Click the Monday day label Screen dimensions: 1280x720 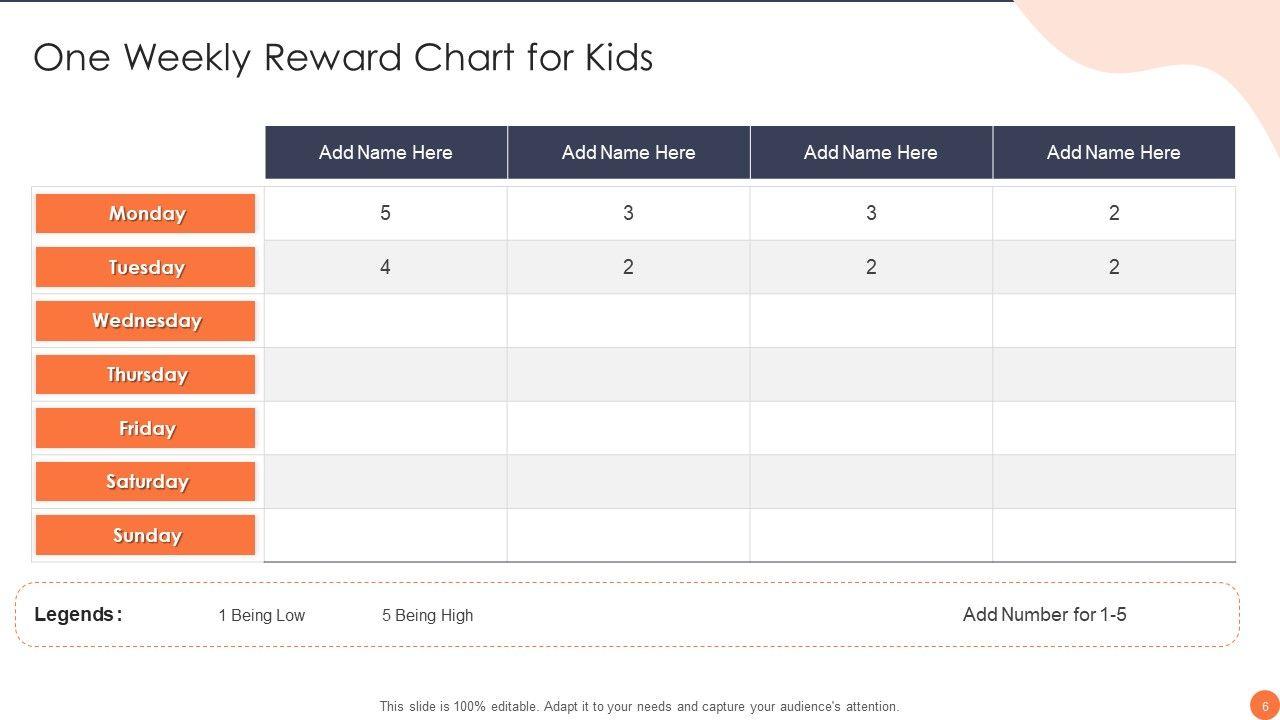pyautogui.click(x=146, y=213)
